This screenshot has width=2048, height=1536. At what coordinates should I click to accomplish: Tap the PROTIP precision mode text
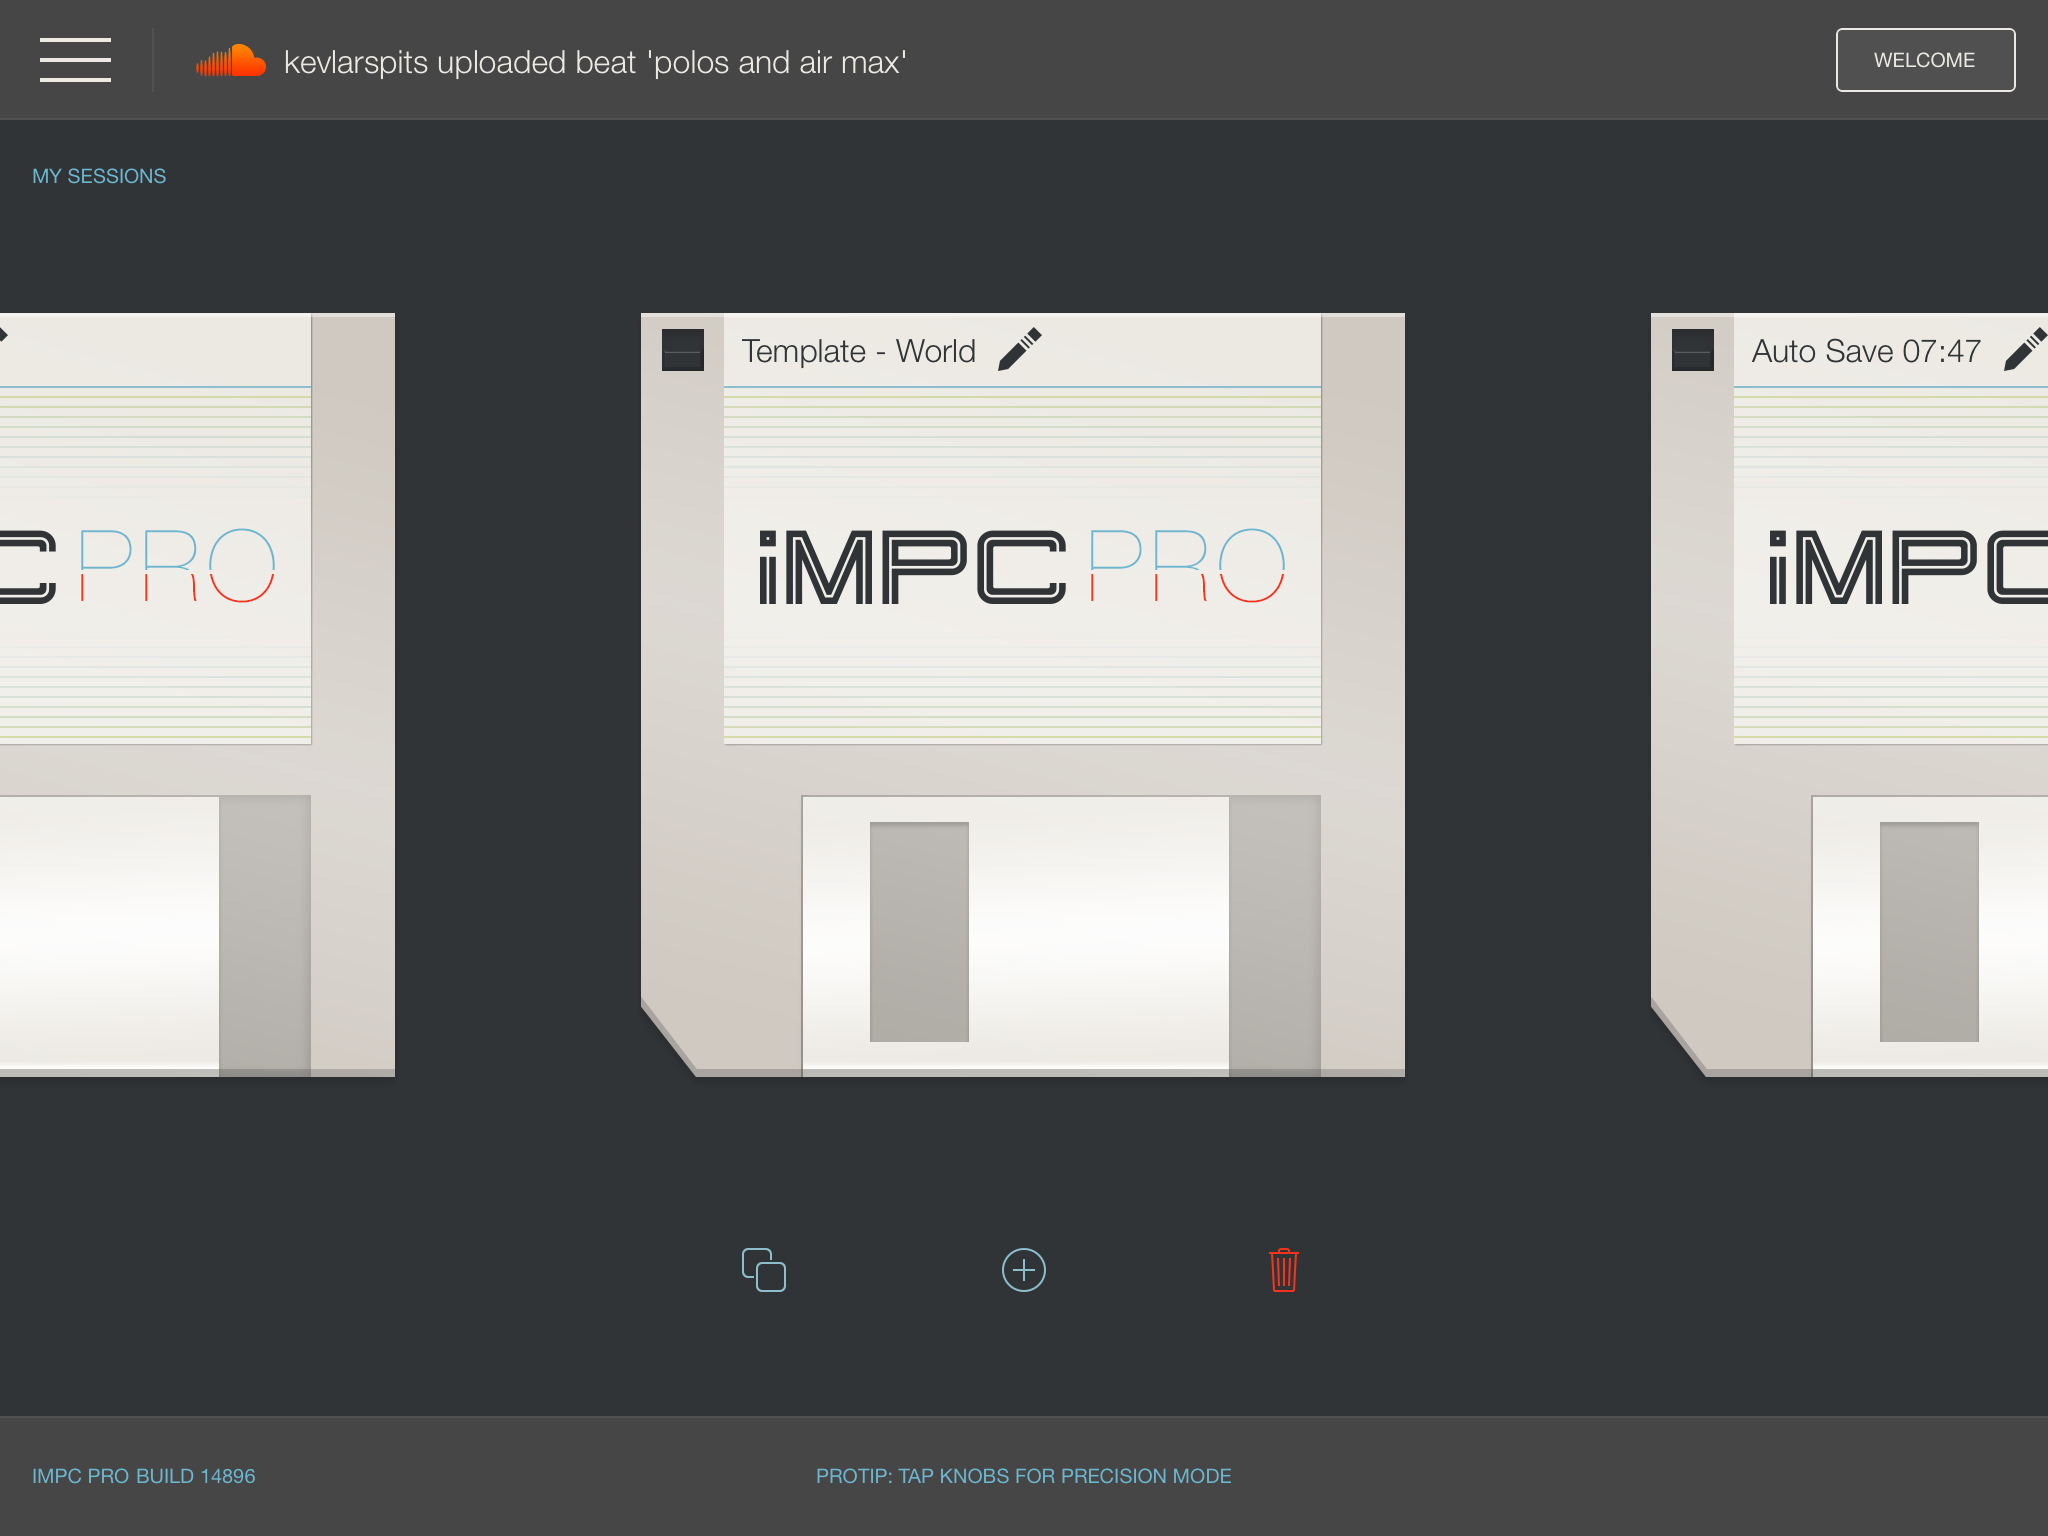[x=1024, y=1476]
